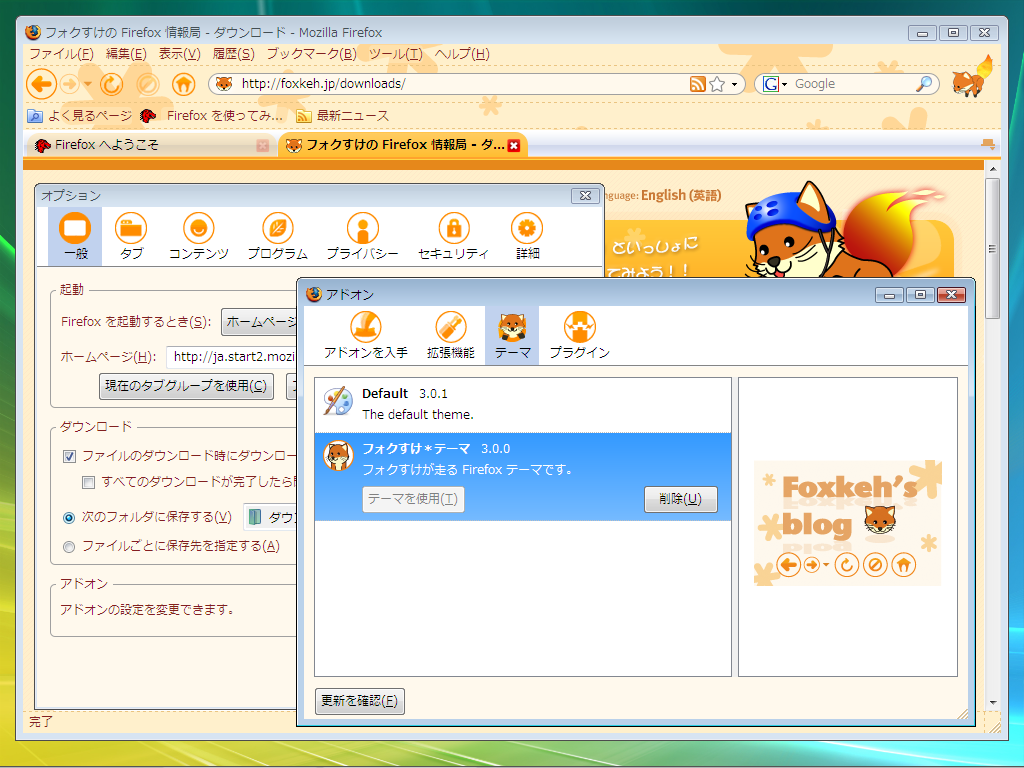Open the 表示 menu
Viewport: 1024px width, 768px height.
(180, 54)
